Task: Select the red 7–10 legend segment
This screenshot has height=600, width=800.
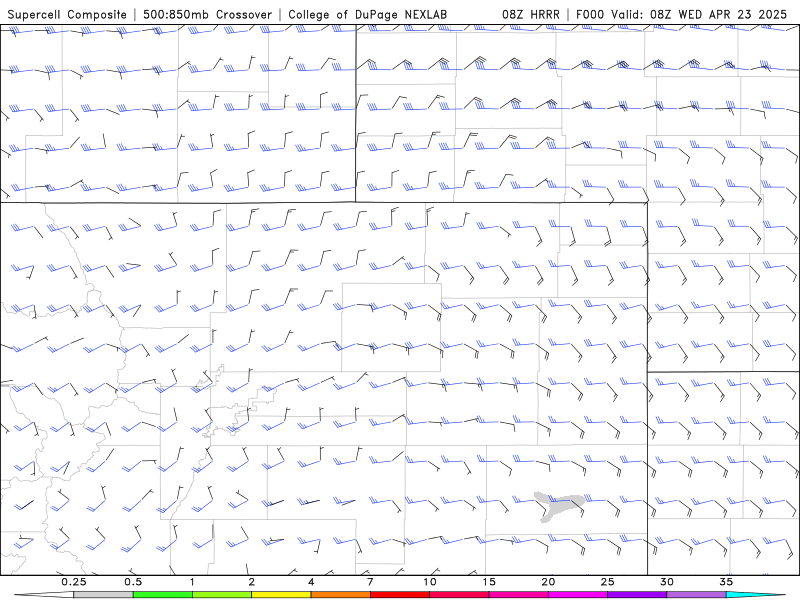Action: pos(399,595)
